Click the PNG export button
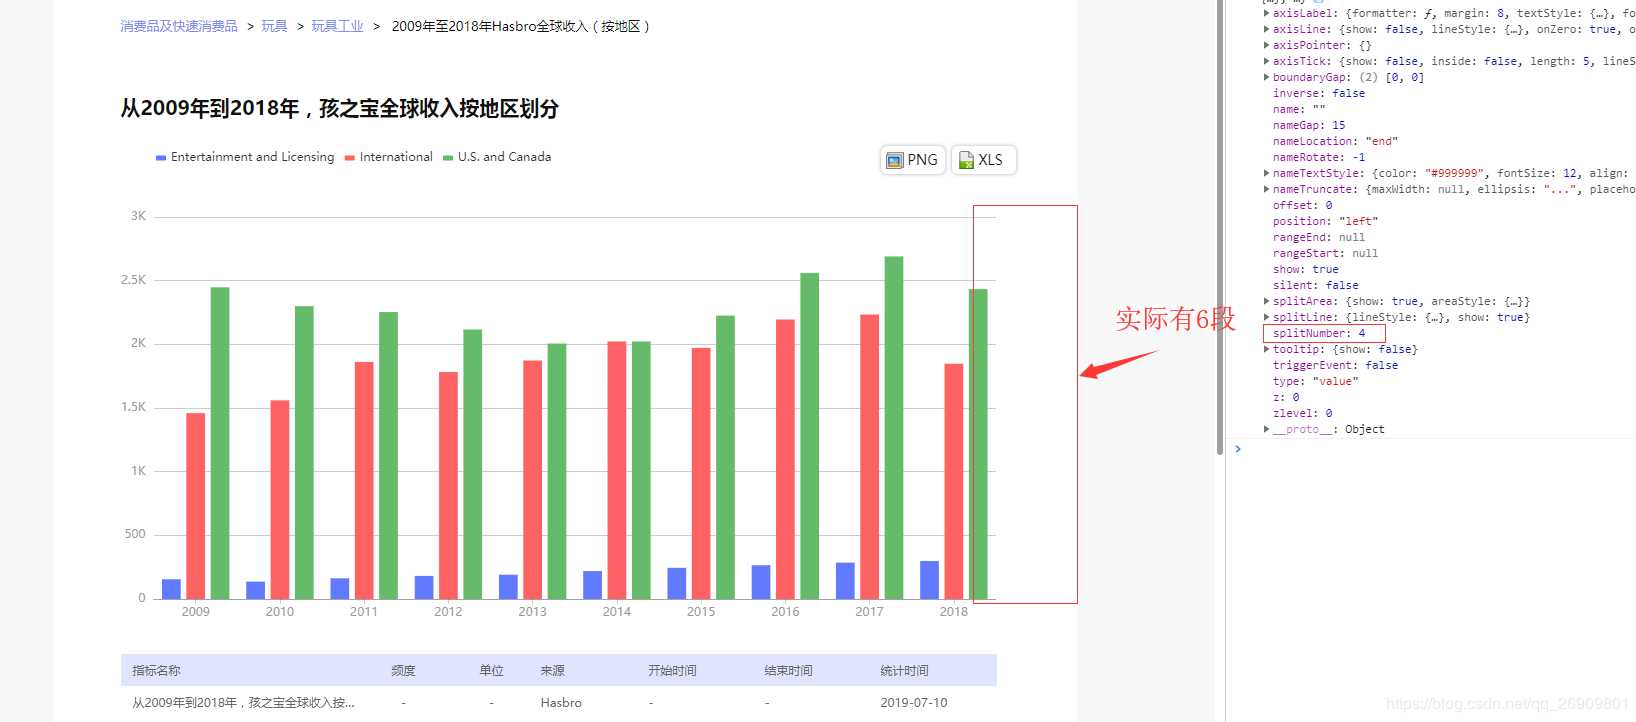The height and width of the screenshot is (722, 1636). click(913, 160)
